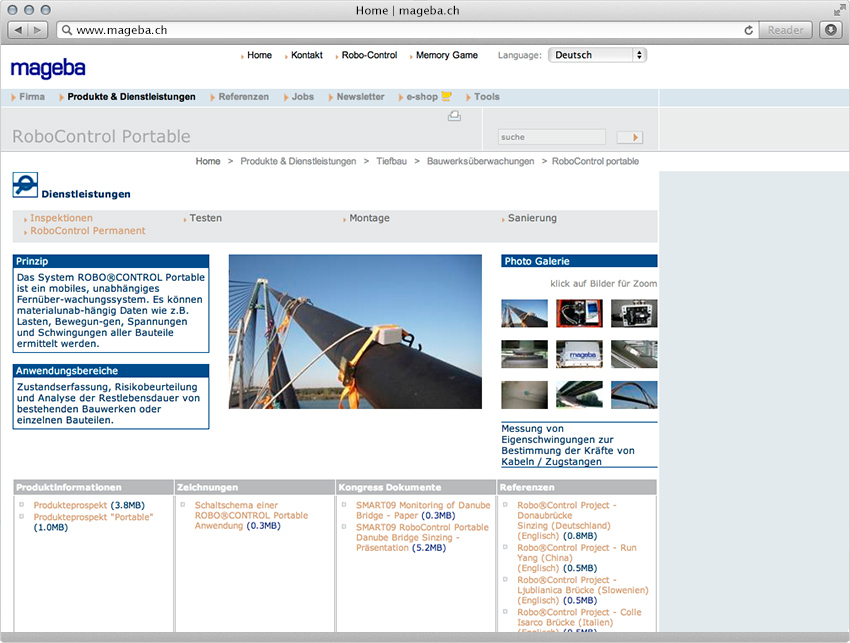The image size is (850, 643).
Task: Click the Anwendungsbereiche box heading
Action: (x=111, y=371)
